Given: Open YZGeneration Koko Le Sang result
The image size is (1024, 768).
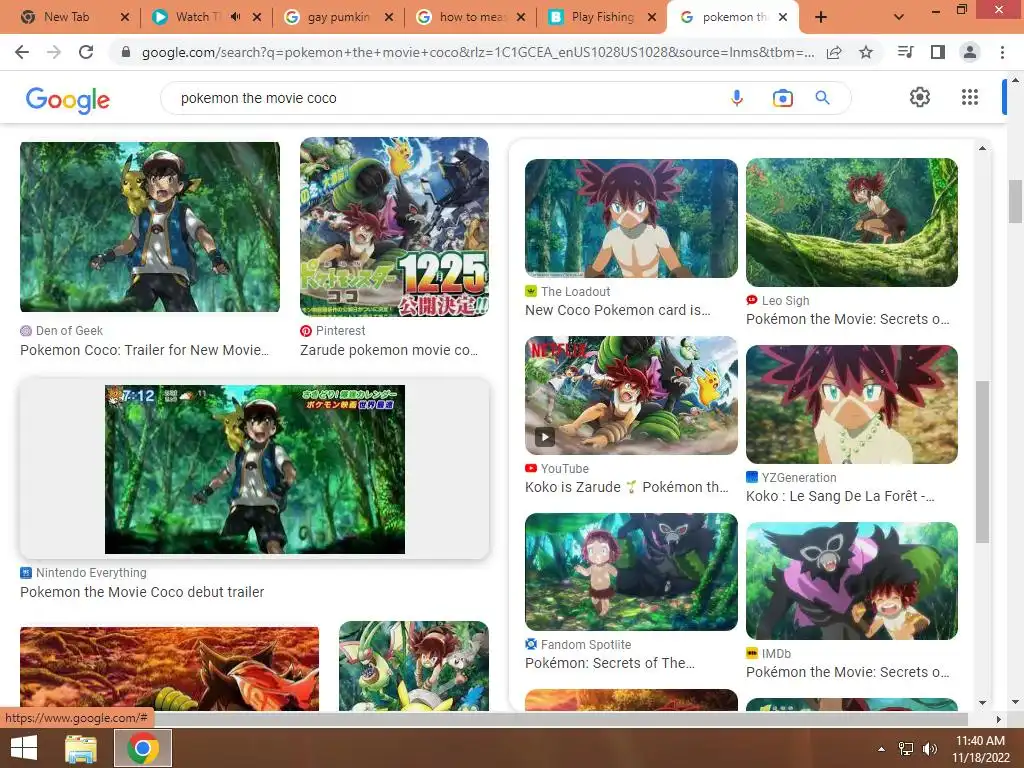Looking at the screenshot, I should pos(840,496).
